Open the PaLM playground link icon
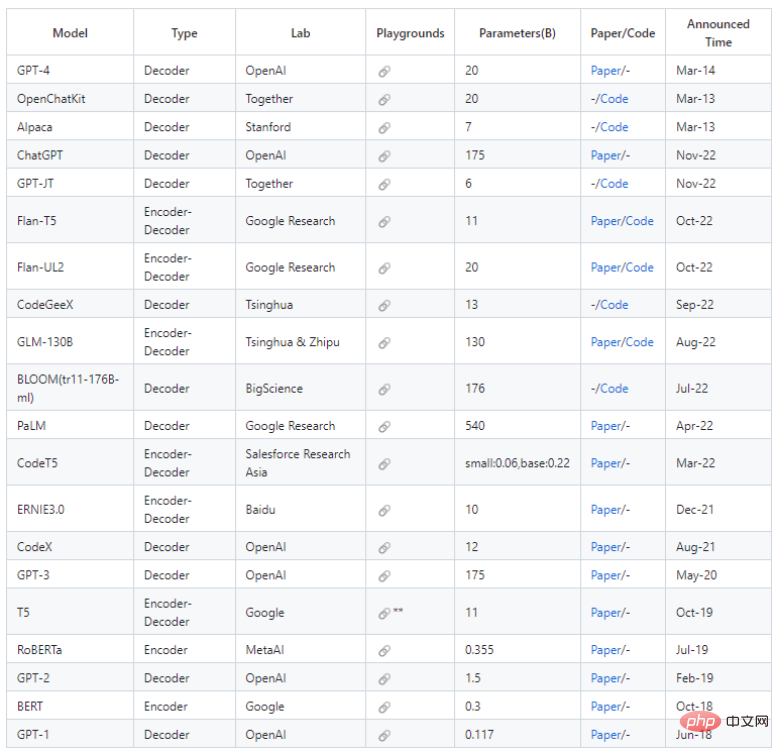Viewport: 779px width, 754px height. 384,427
